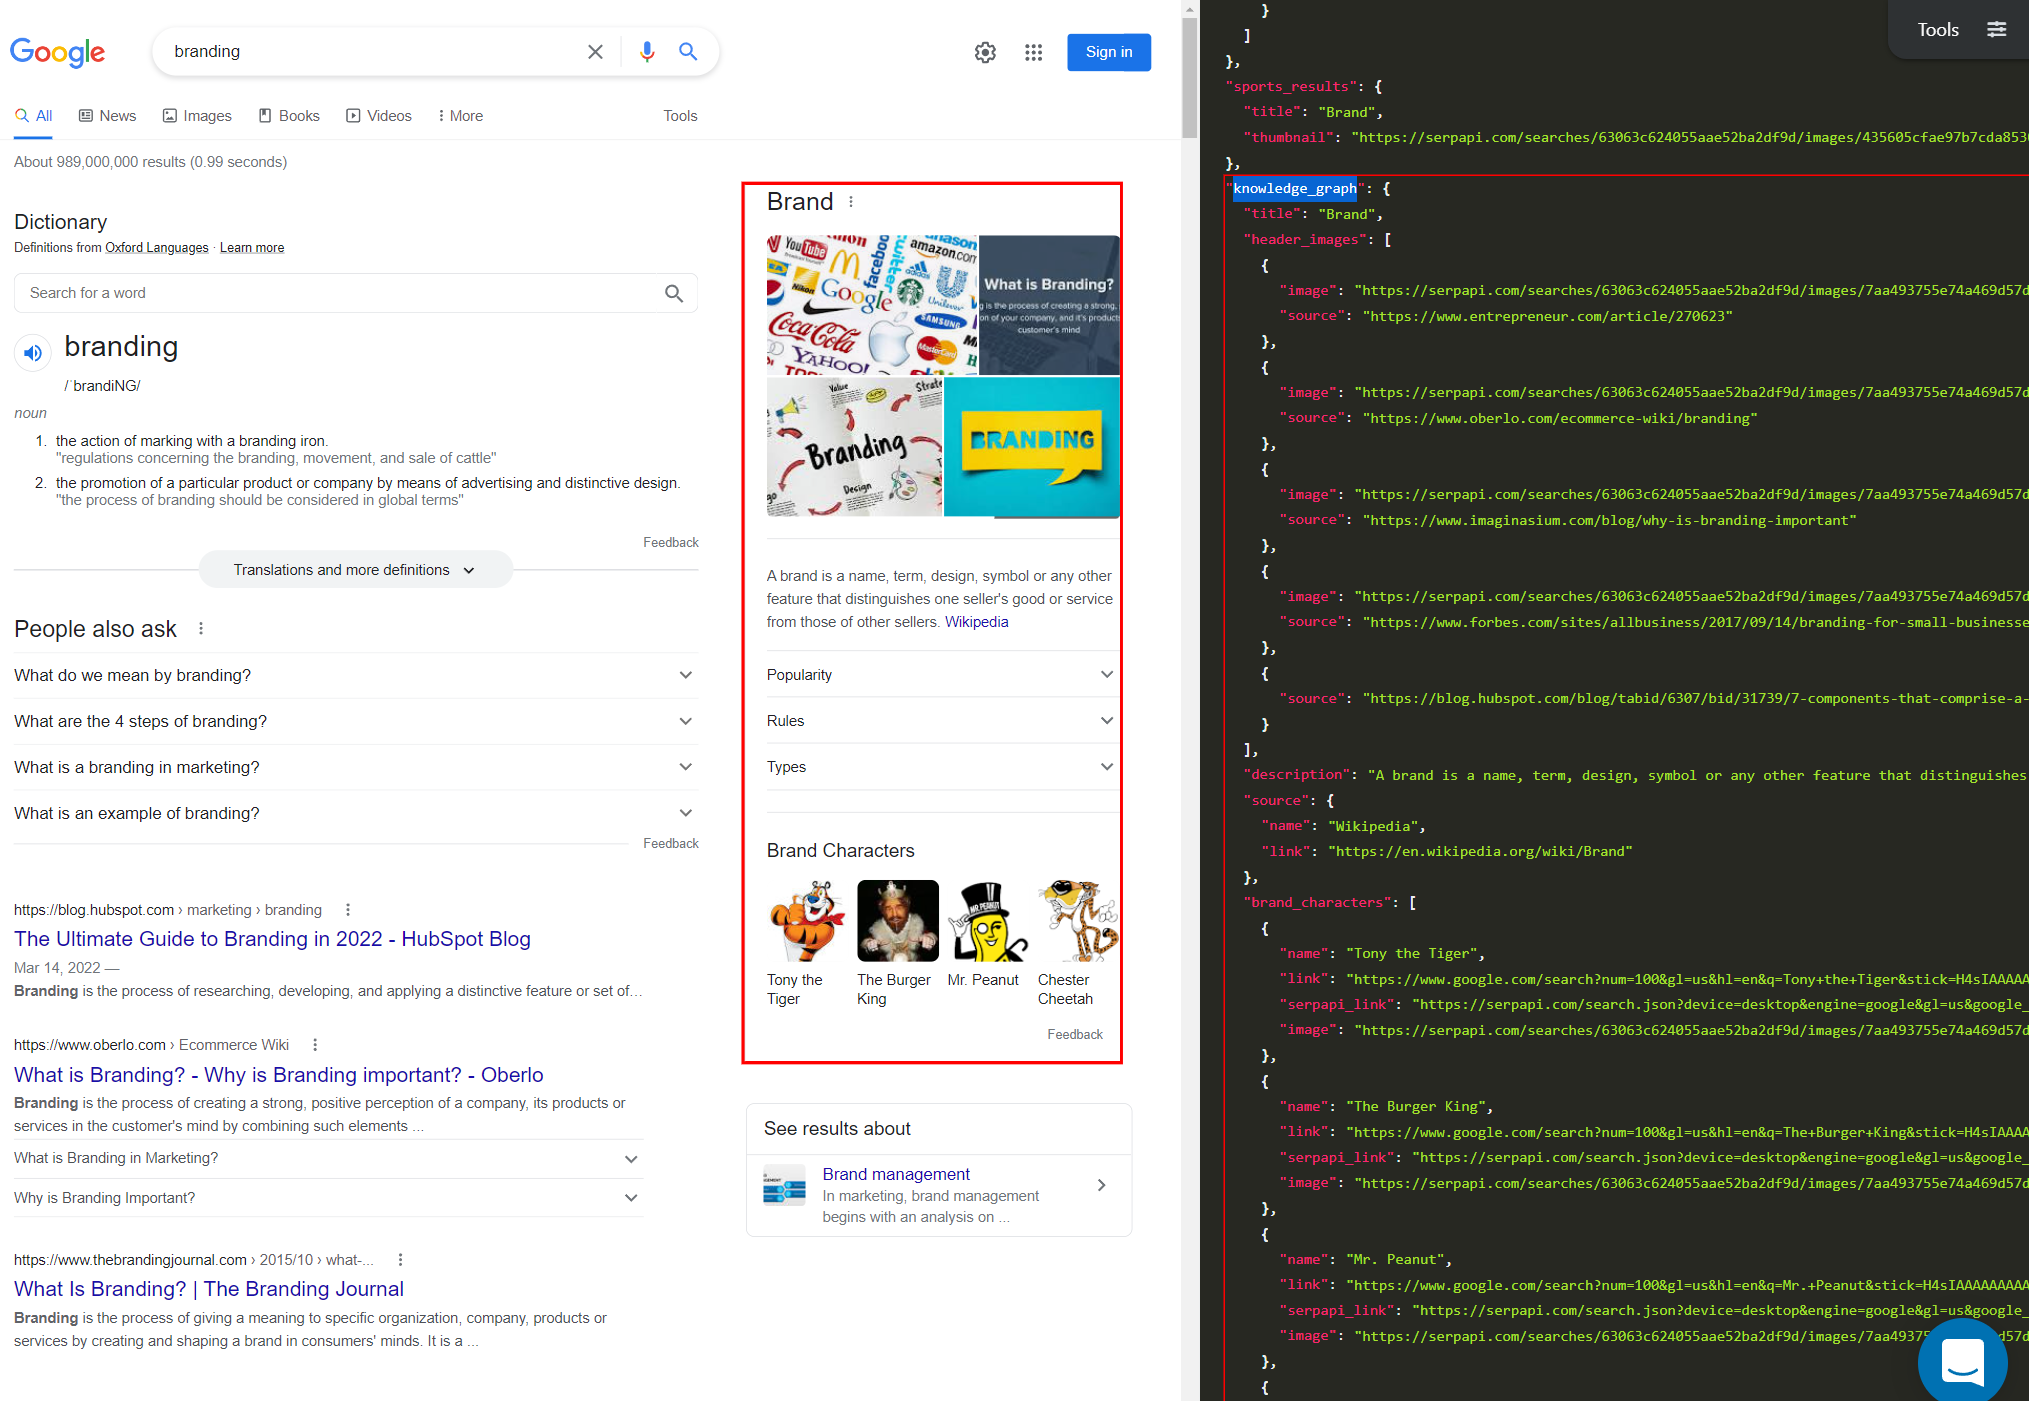Search a word using the dictionary magnifier icon

675,292
